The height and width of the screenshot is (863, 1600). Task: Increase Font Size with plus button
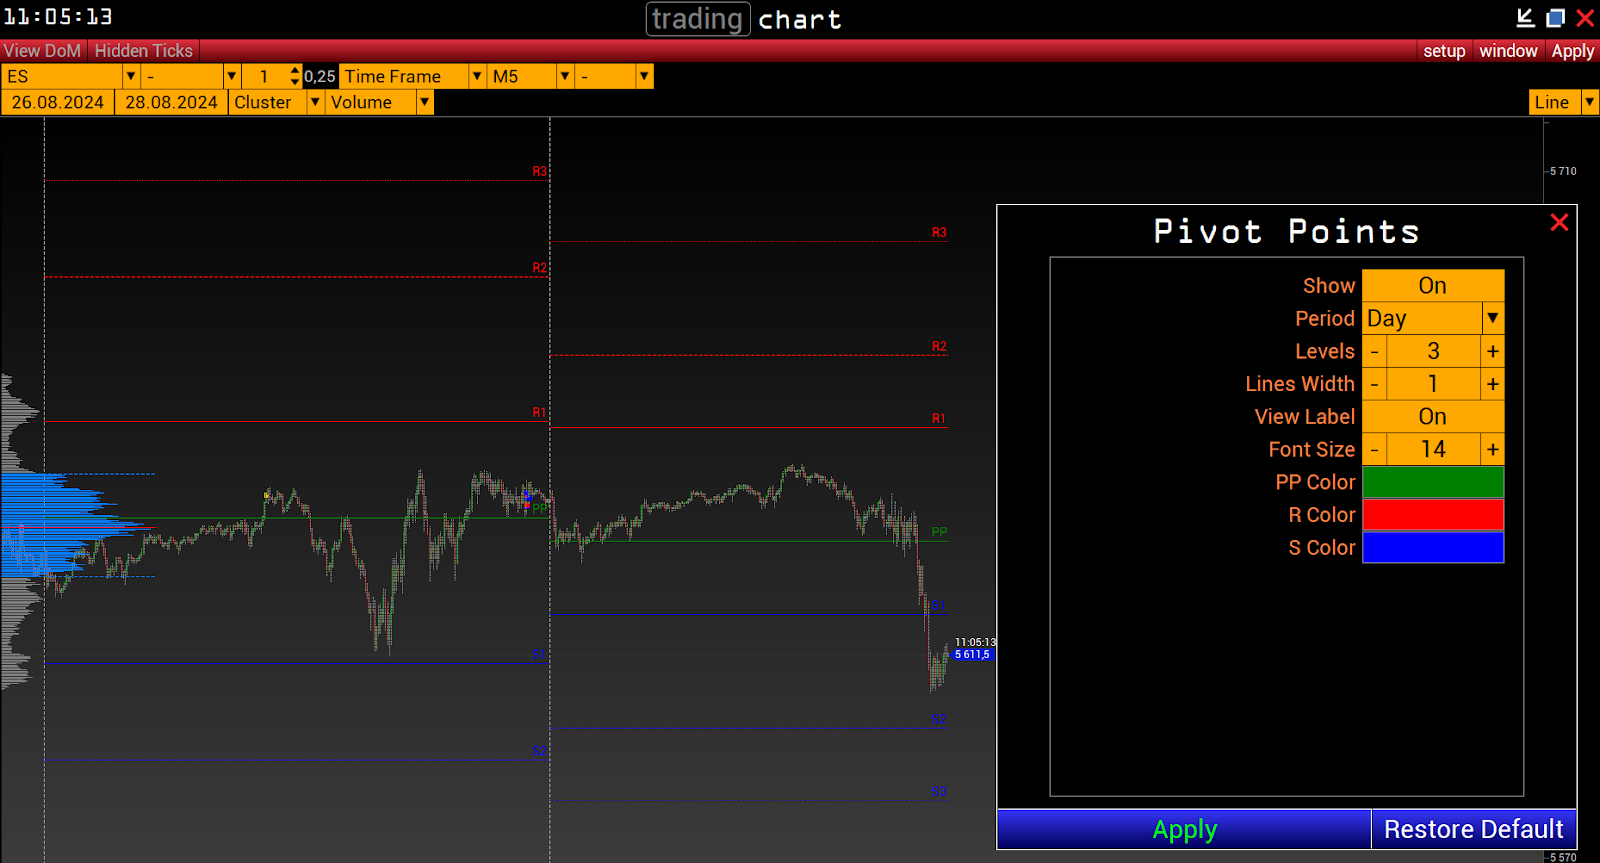(1492, 450)
